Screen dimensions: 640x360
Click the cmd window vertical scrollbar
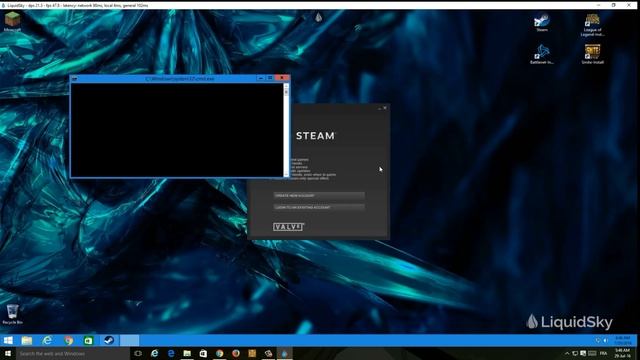(x=286, y=130)
